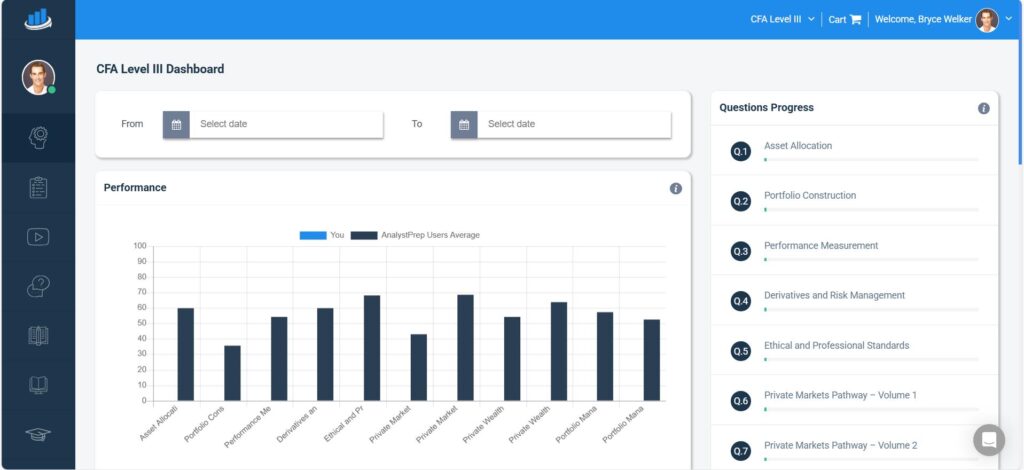Click the Q.2 badge for Portfolio Construction

pyautogui.click(x=741, y=201)
